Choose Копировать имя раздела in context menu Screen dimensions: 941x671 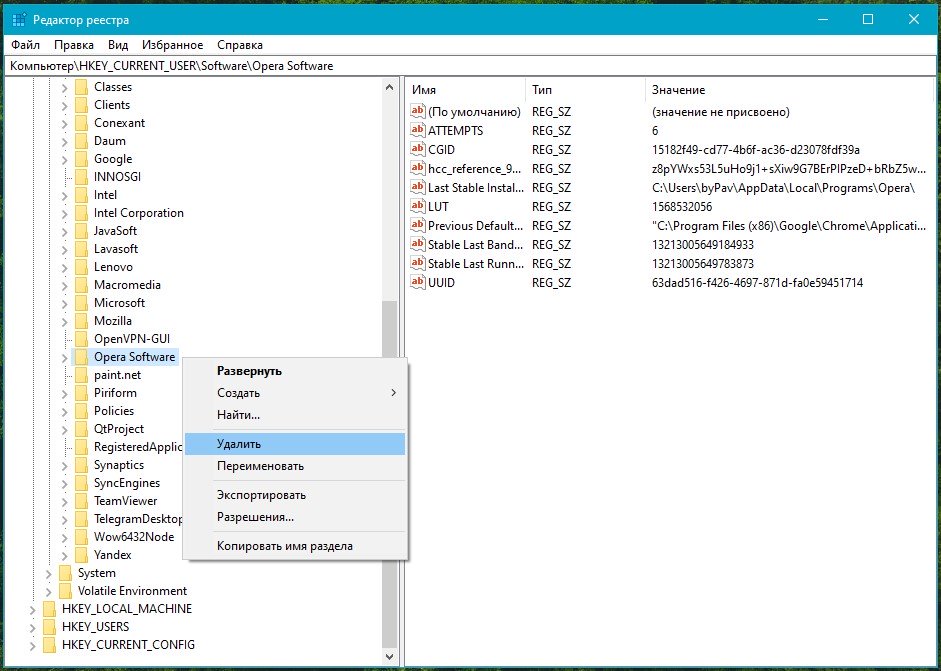[295, 546]
